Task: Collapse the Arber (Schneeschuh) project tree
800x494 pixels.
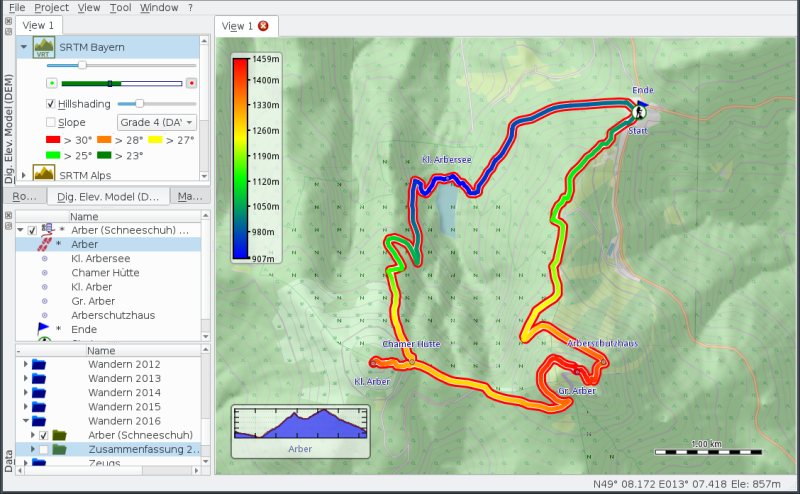Action: (20, 230)
